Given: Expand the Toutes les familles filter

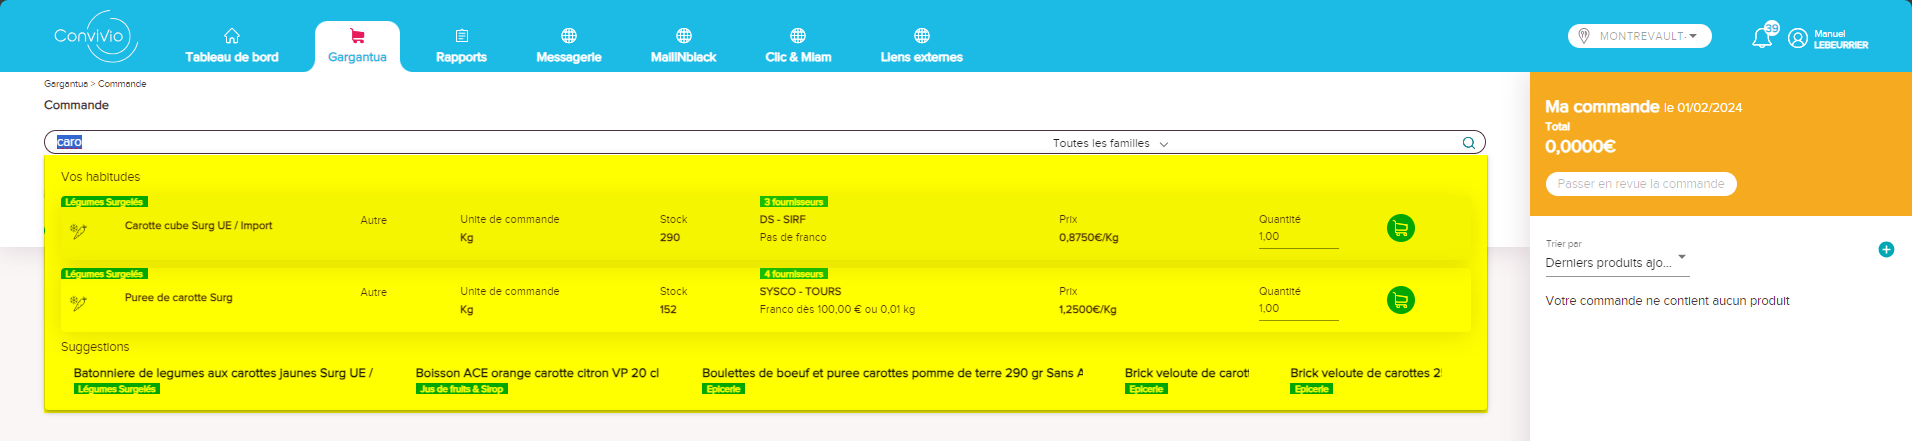Looking at the screenshot, I should tap(1110, 143).
